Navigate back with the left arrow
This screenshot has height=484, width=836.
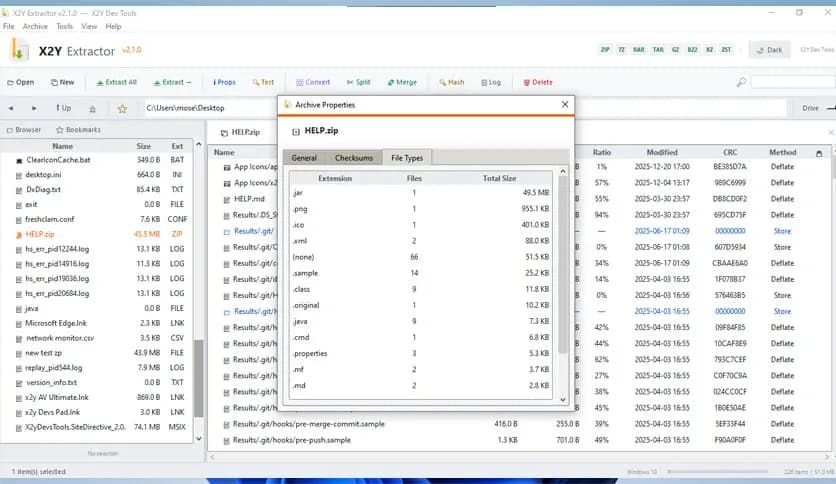tap(11, 108)
